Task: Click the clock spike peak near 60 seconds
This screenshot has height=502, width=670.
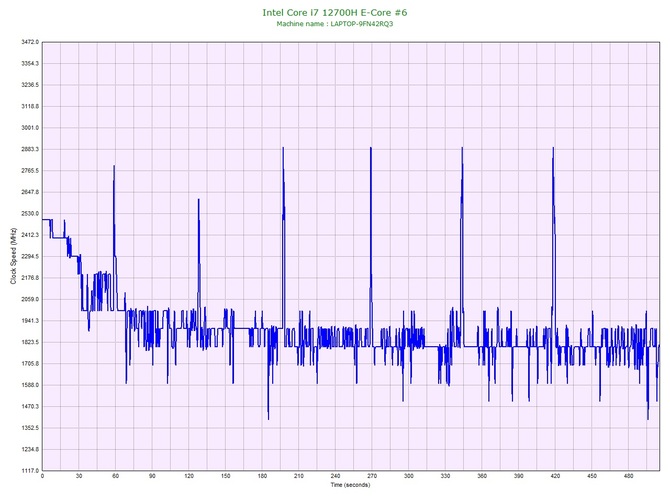Action: pyautogui.click(x=114, y=166)
